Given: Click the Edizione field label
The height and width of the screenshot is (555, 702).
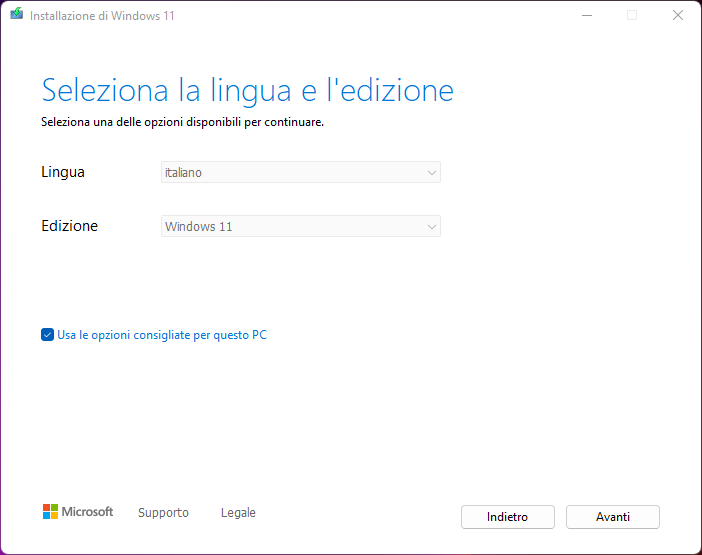Looking at the screenshot, I should [x=69, y=226].
